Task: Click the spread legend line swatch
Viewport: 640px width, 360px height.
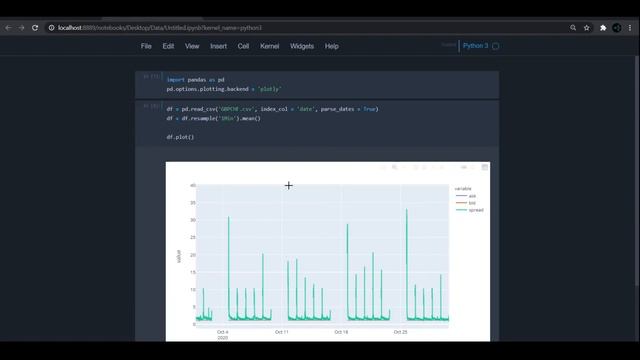Action: click(461, 210)
